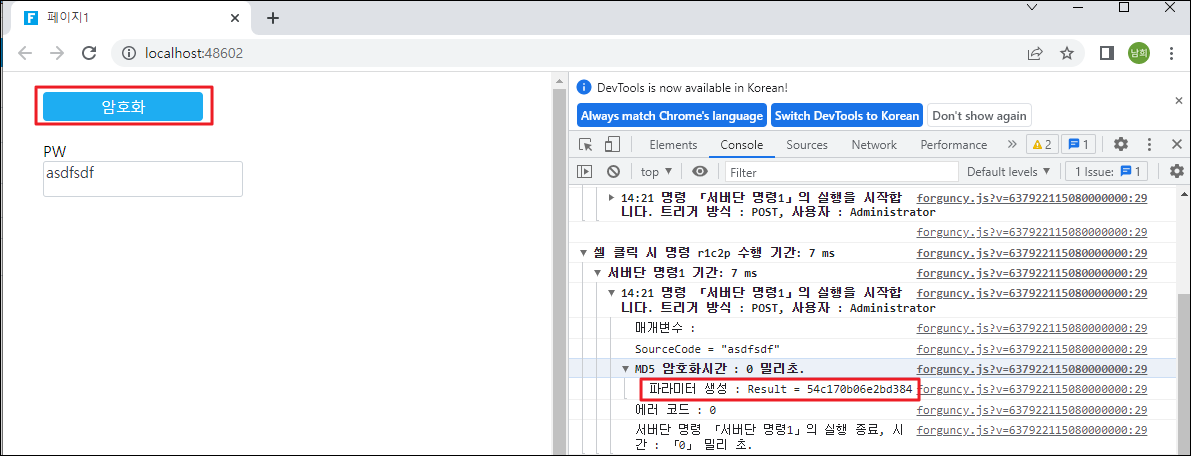The image size is (1191, 456).
Task: Clear the console log
Action: (x=613, y=172)
